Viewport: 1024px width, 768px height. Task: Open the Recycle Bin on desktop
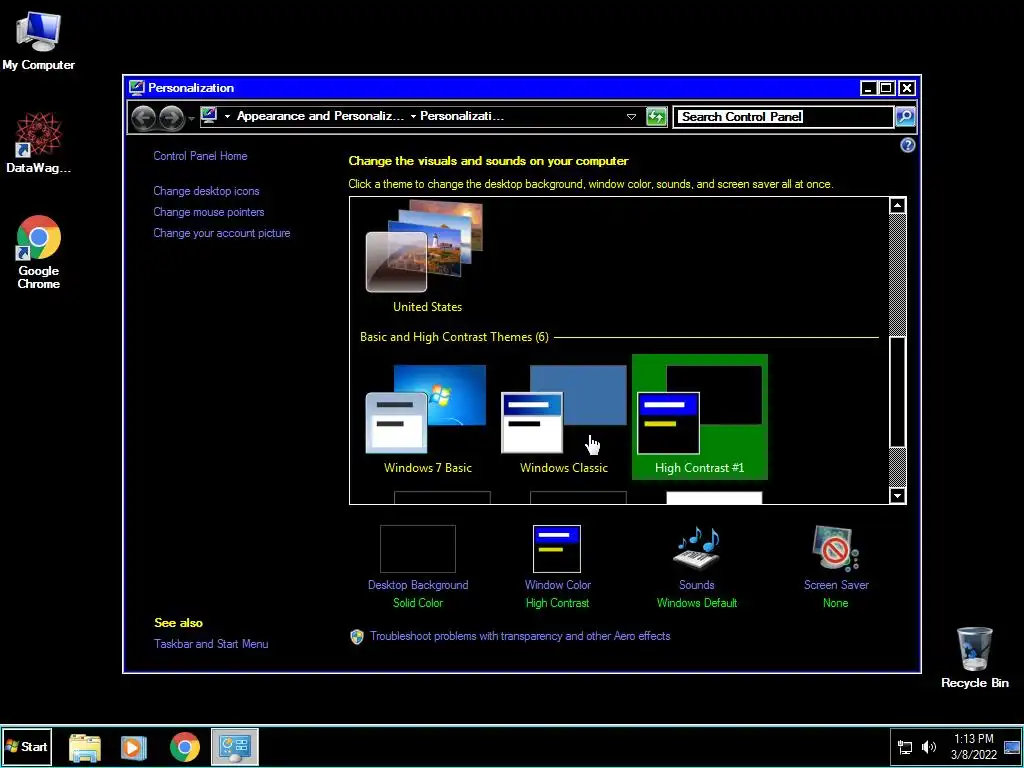tap(974, 658)
